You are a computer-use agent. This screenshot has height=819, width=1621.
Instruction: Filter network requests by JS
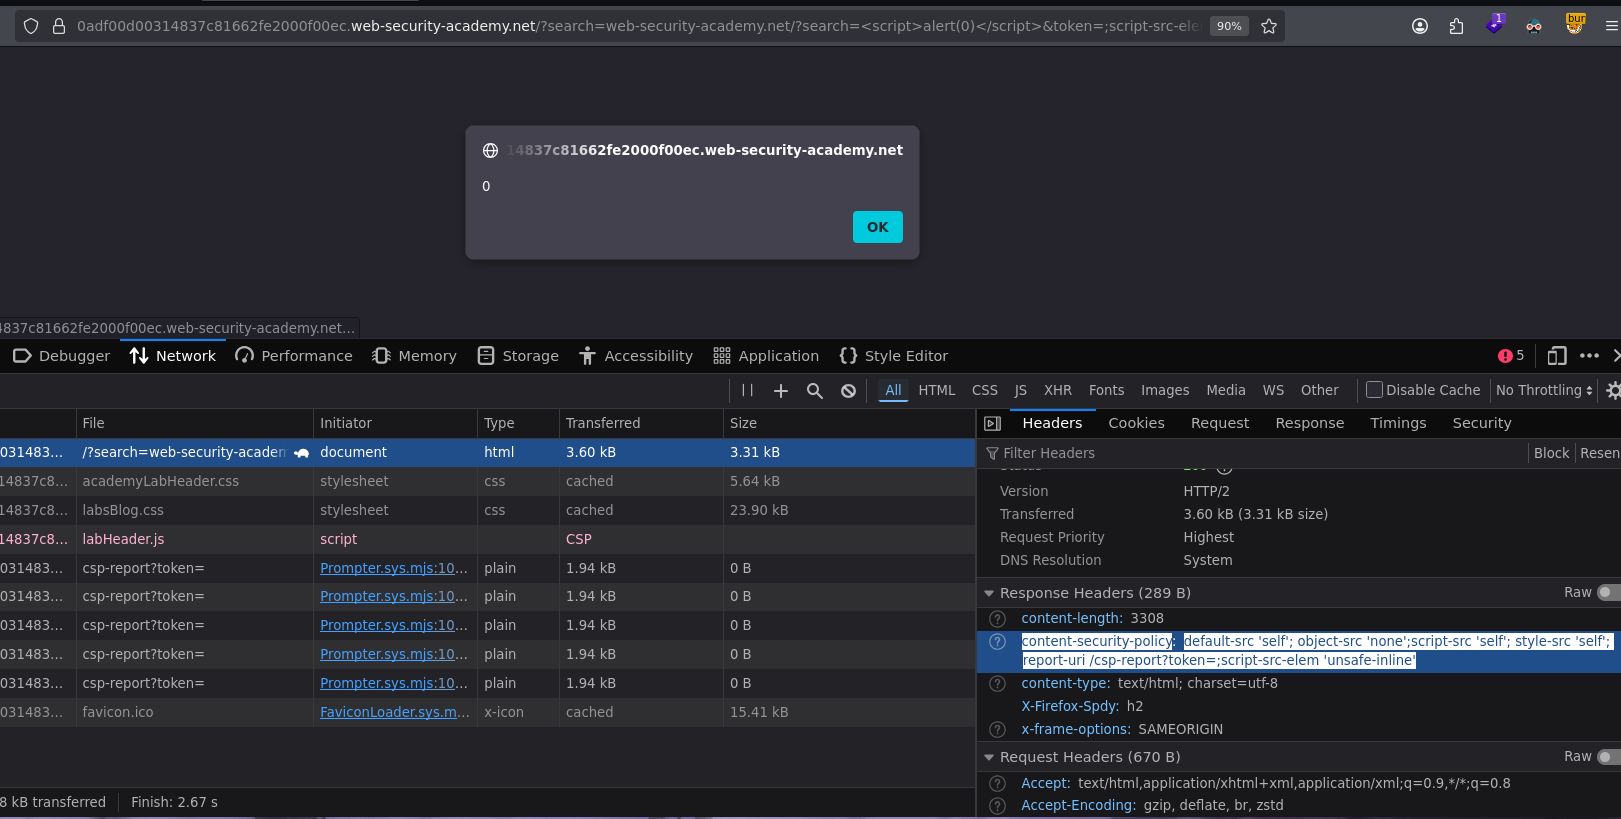tap(1021, 391)
